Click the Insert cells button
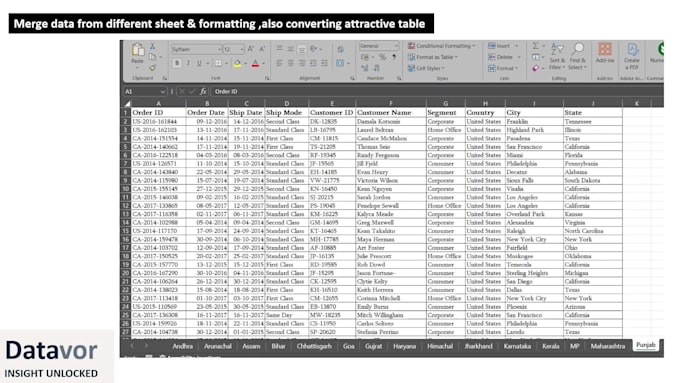680x383 pixels. (x=503, y=46)
